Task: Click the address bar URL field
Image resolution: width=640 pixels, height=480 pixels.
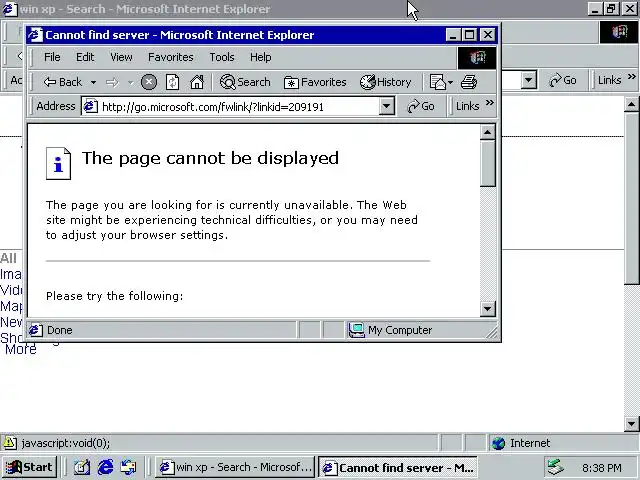Action: tap(239, 107)
